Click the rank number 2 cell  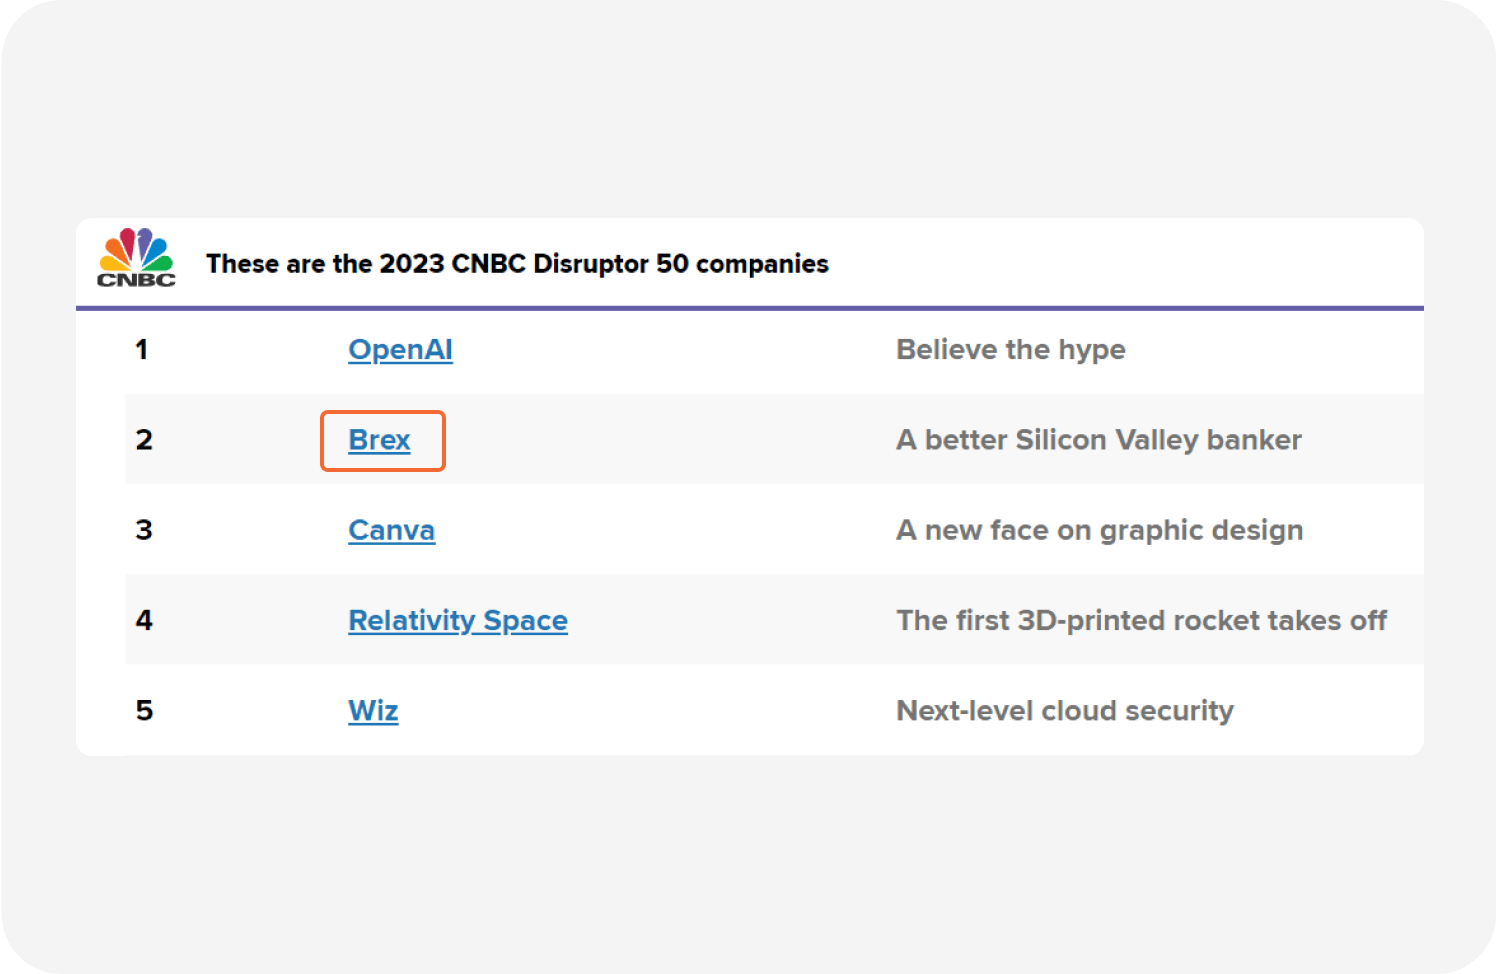coord(144,440)
